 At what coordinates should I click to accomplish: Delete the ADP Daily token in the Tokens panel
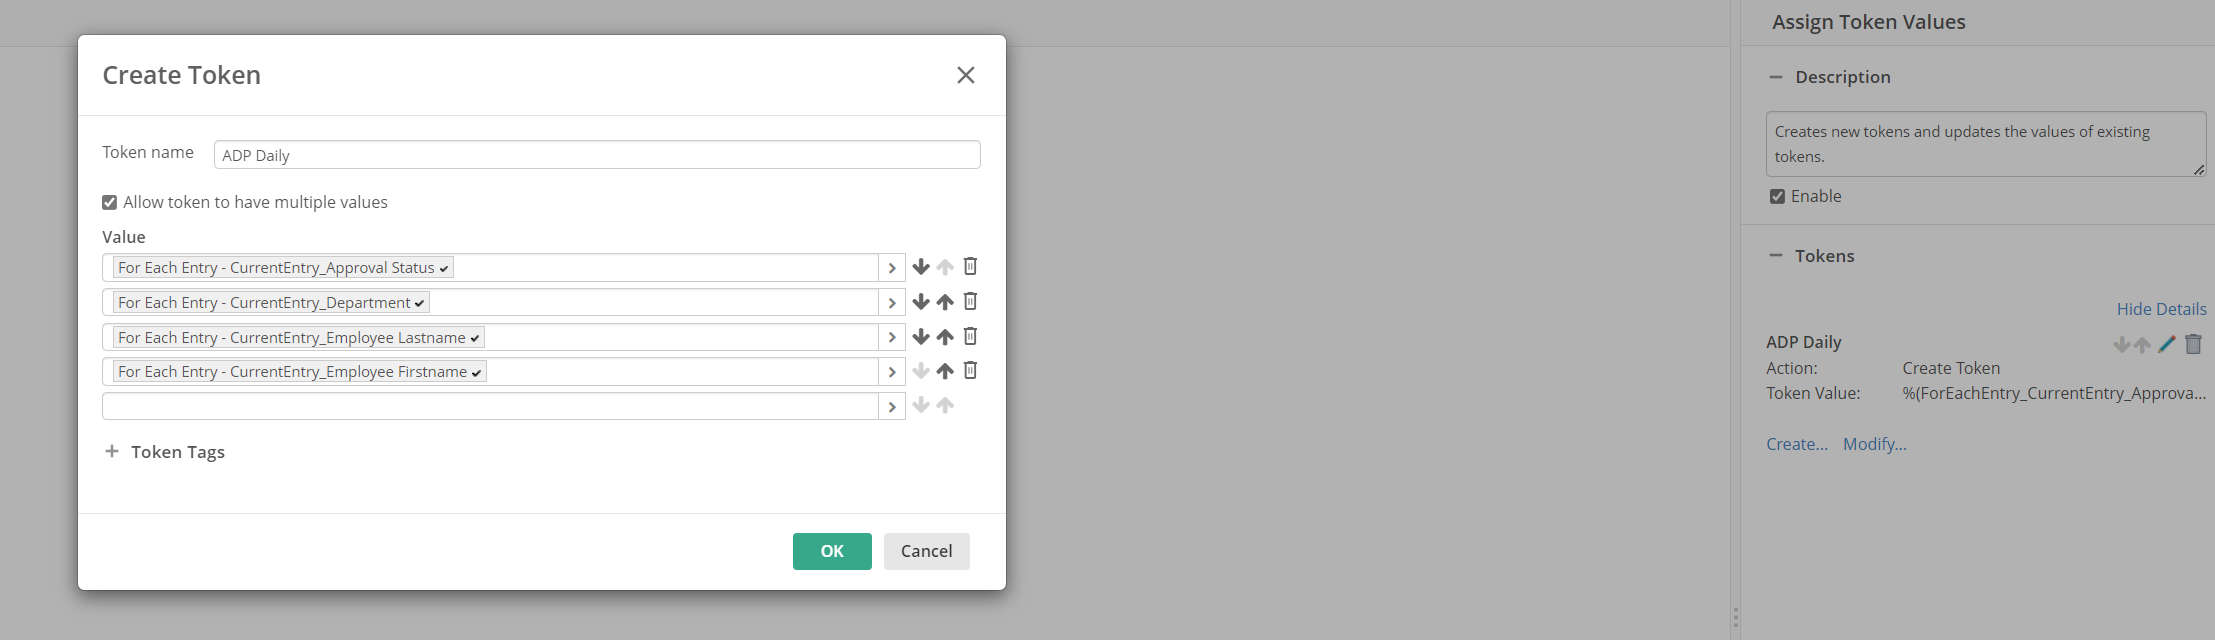pyautogui.click(x=2193, y=344)
